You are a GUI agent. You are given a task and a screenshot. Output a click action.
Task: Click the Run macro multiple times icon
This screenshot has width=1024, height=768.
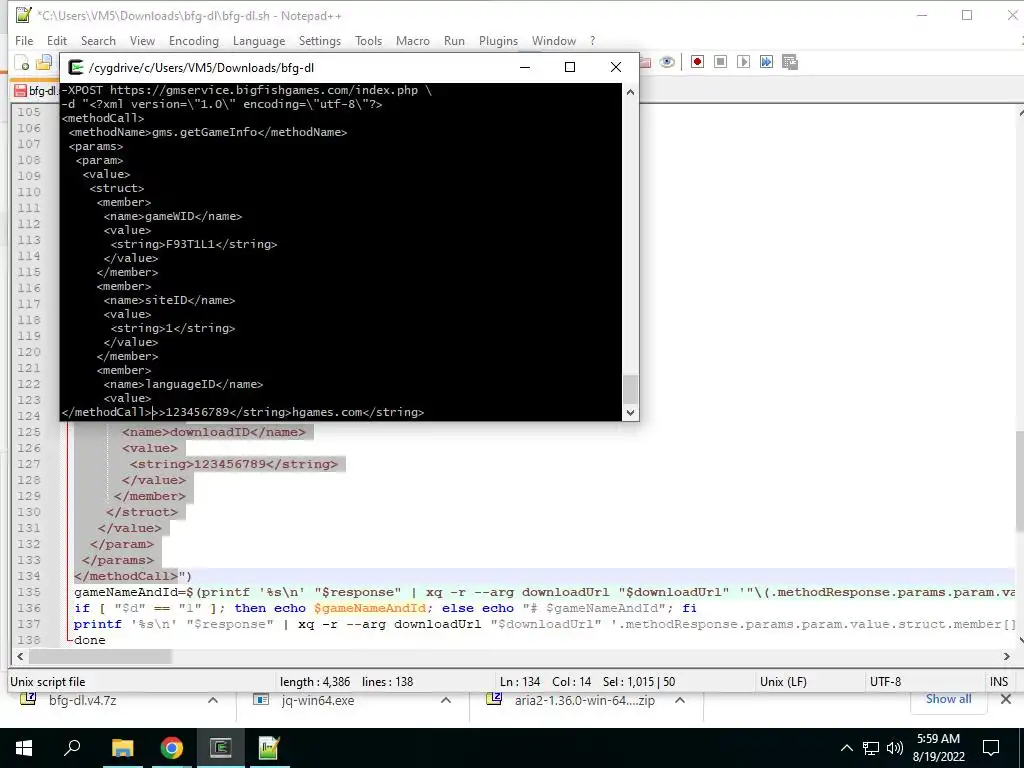click(x=766, y=62)
